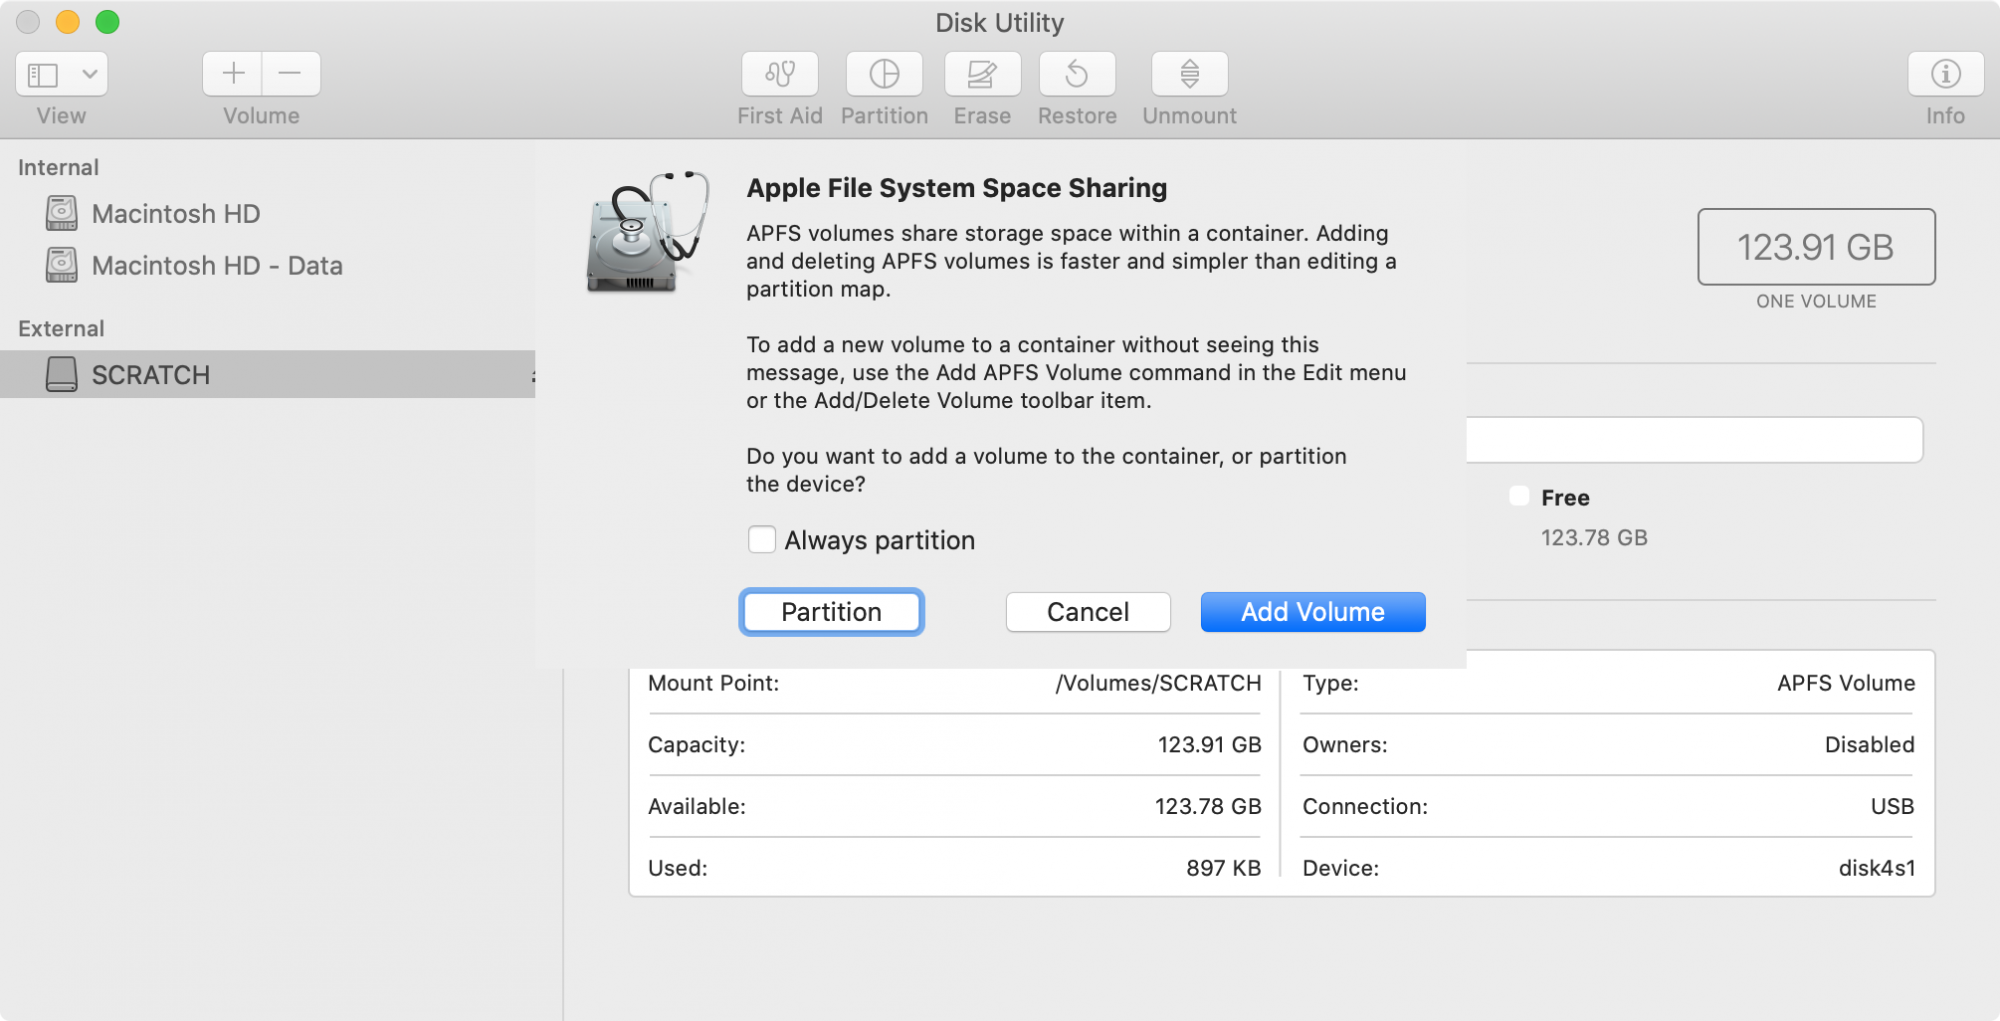The width and height of the screenshot is (2000, 1021).
Task: Select Macintosh HD - Data volume
Action: click(x=217, y=266)
